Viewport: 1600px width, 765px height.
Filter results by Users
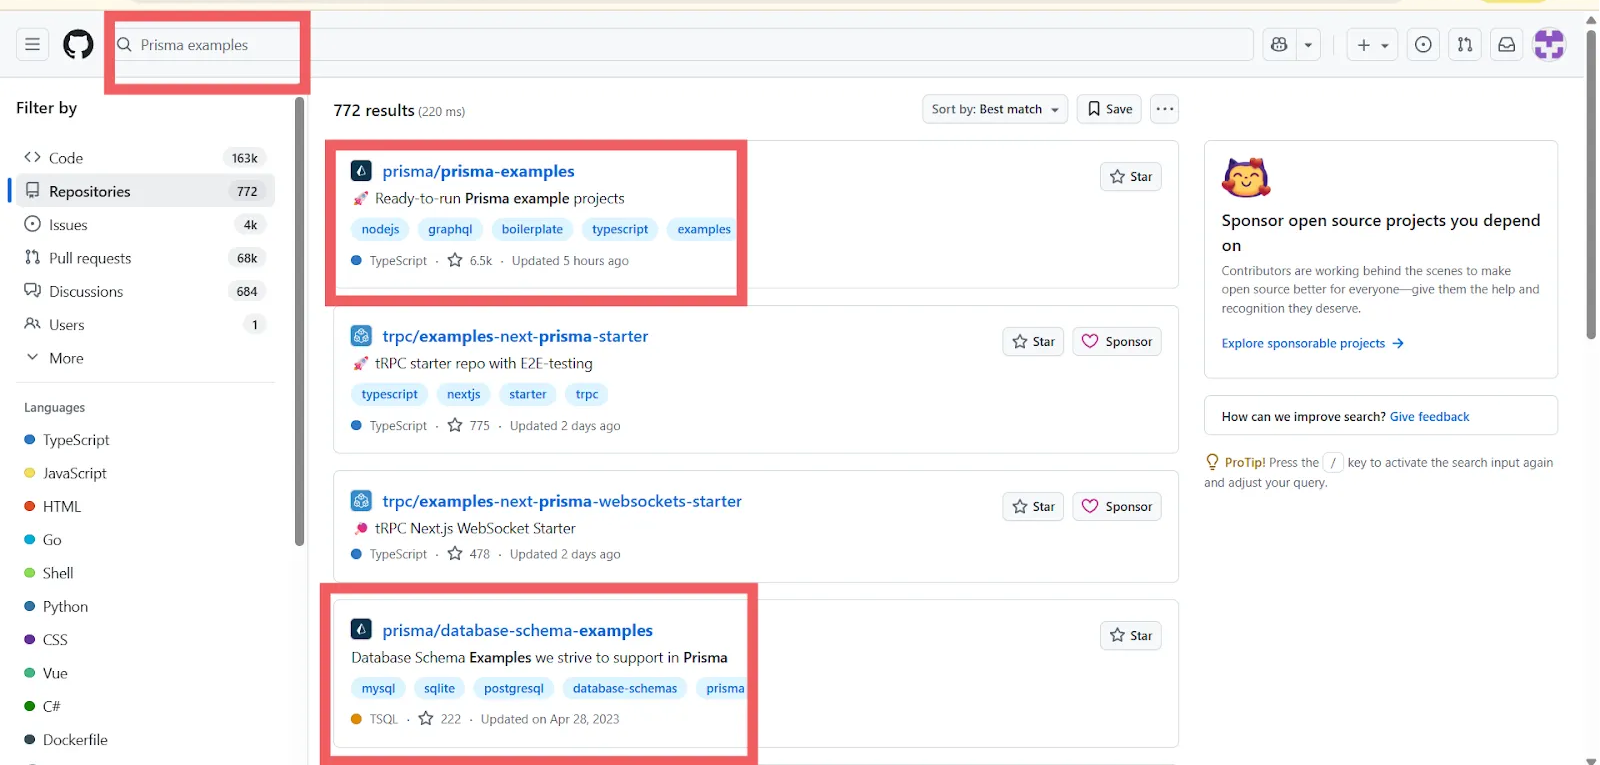[x=145, y=325]
